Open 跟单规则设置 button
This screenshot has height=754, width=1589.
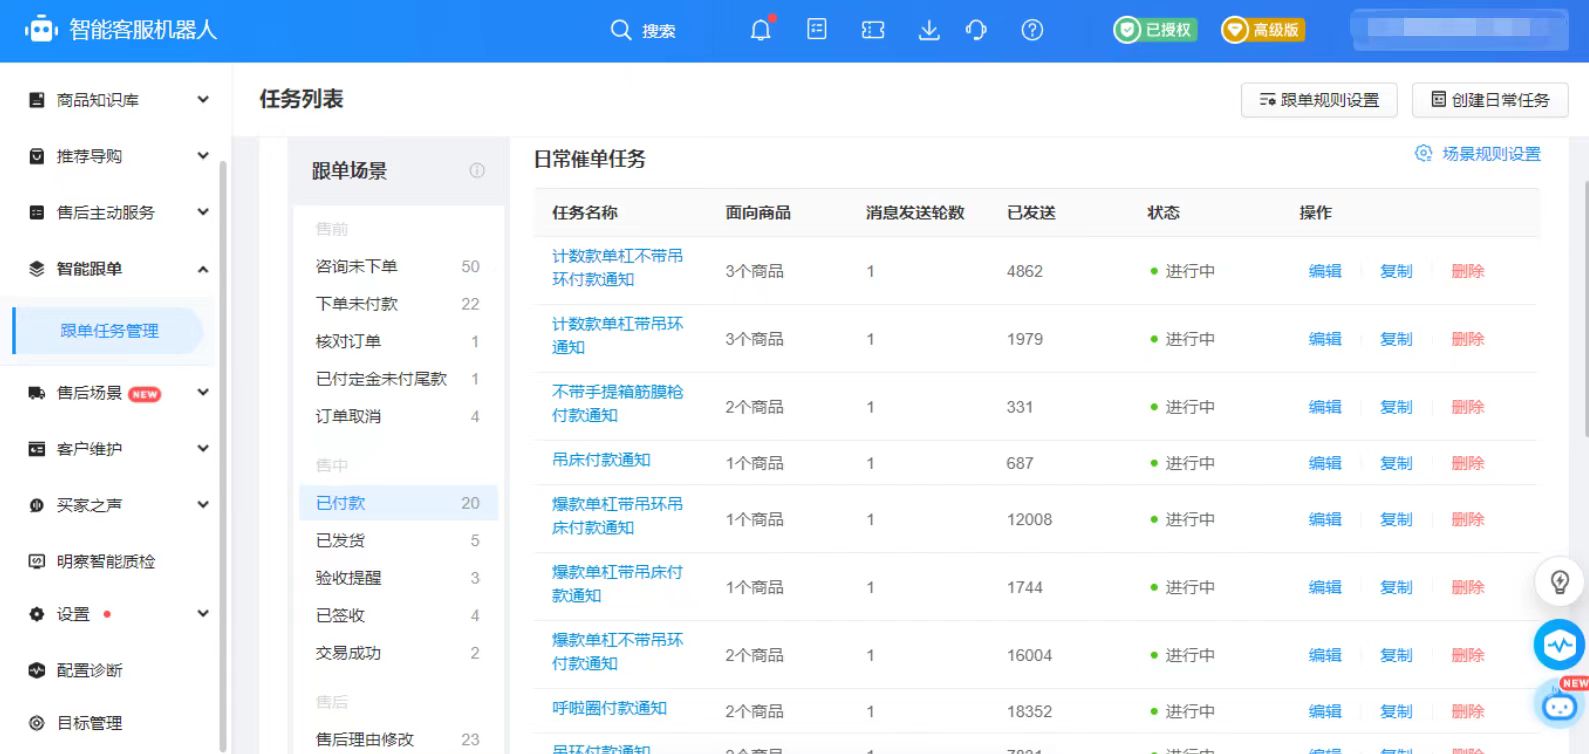(x=1319, y=100)
